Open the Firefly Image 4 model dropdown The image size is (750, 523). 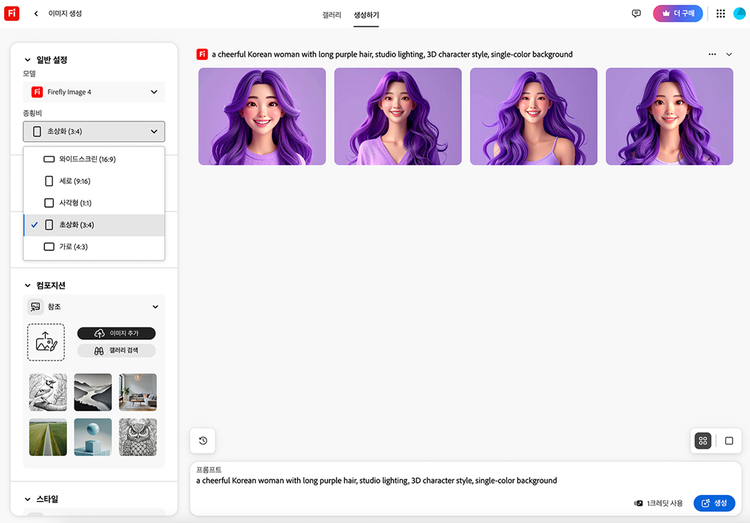[x=94, y=92]
